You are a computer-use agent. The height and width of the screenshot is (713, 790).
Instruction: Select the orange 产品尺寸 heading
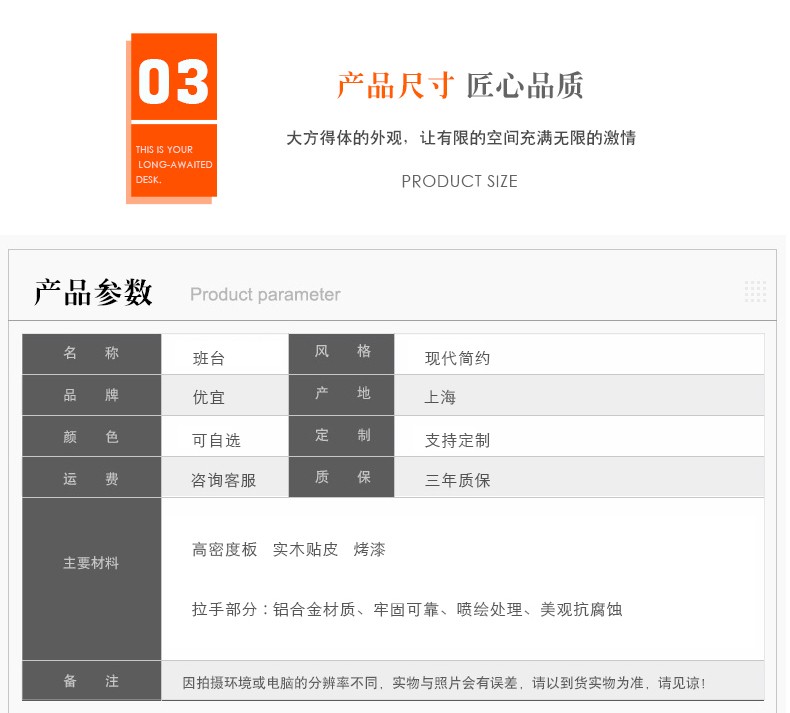[396, 86]
